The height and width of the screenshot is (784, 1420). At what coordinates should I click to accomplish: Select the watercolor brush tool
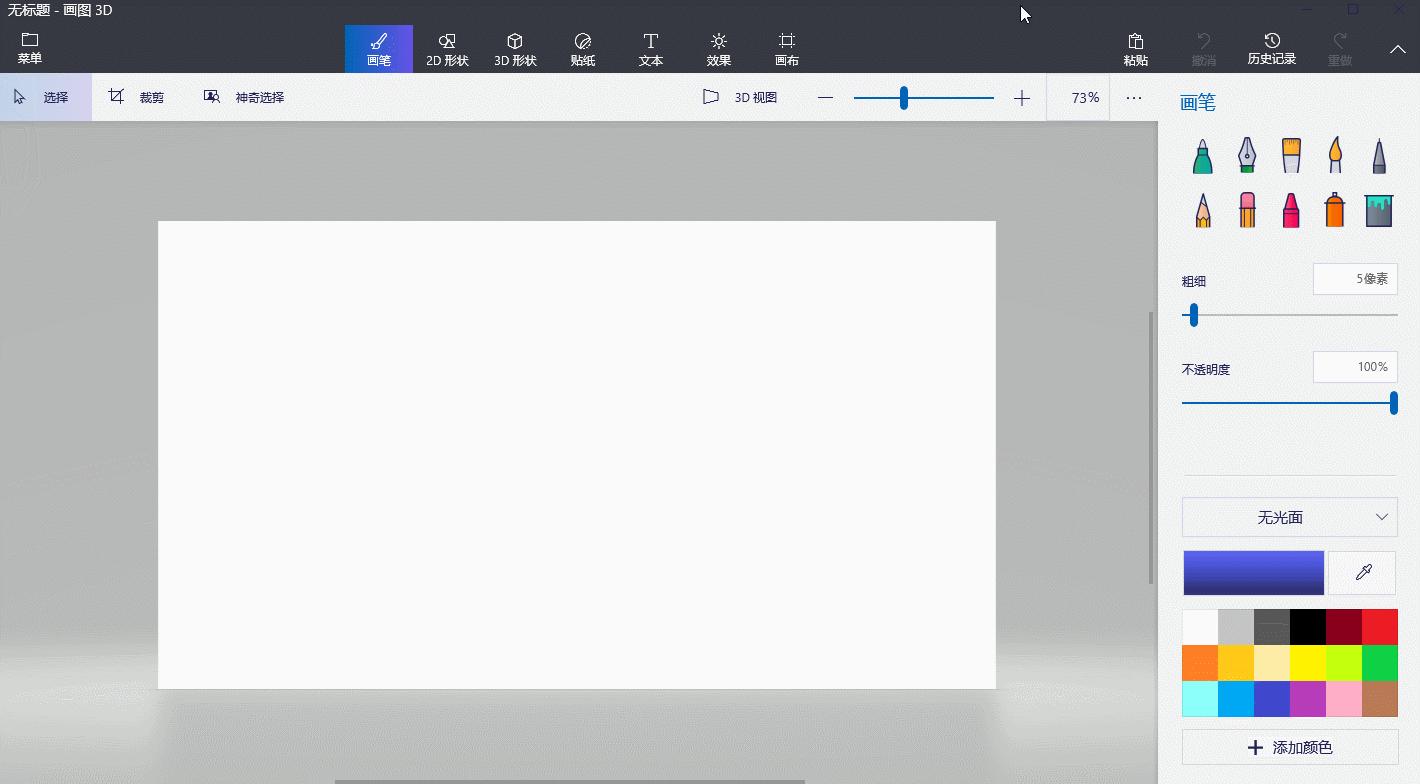pos(1335,155)
